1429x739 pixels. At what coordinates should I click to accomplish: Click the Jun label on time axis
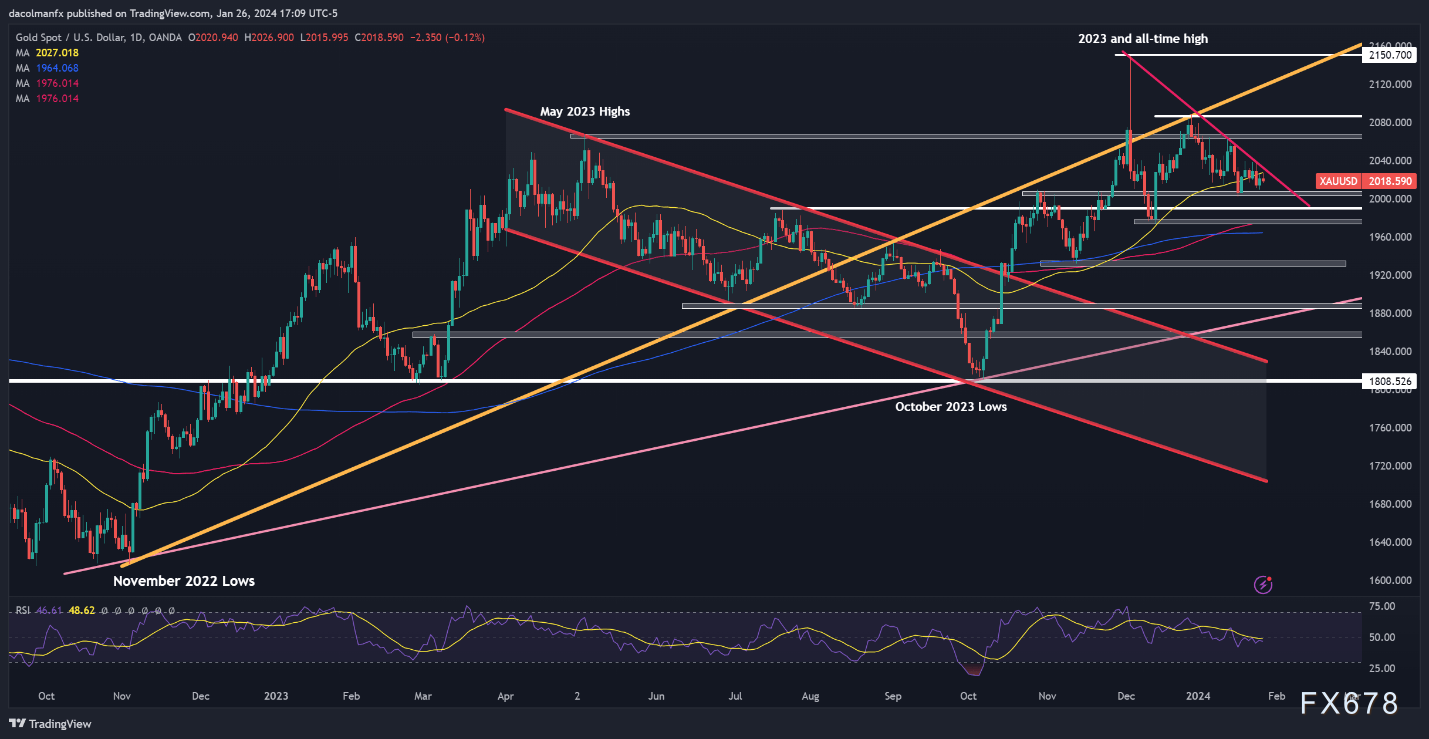click(x=656, y=694)
